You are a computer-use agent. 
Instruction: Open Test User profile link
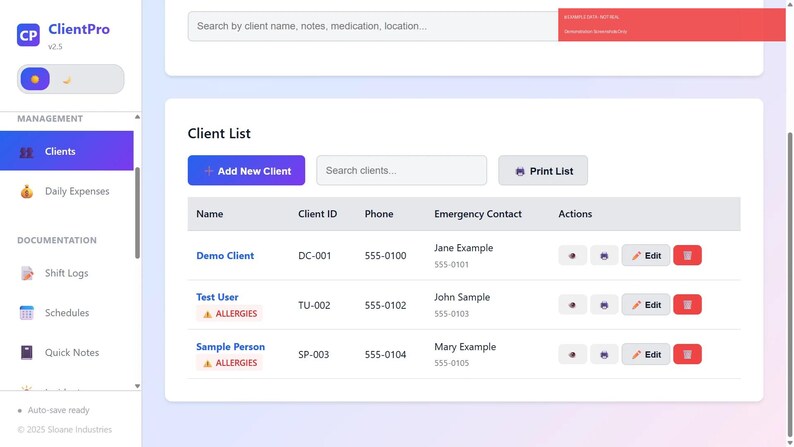coord(217,297)
